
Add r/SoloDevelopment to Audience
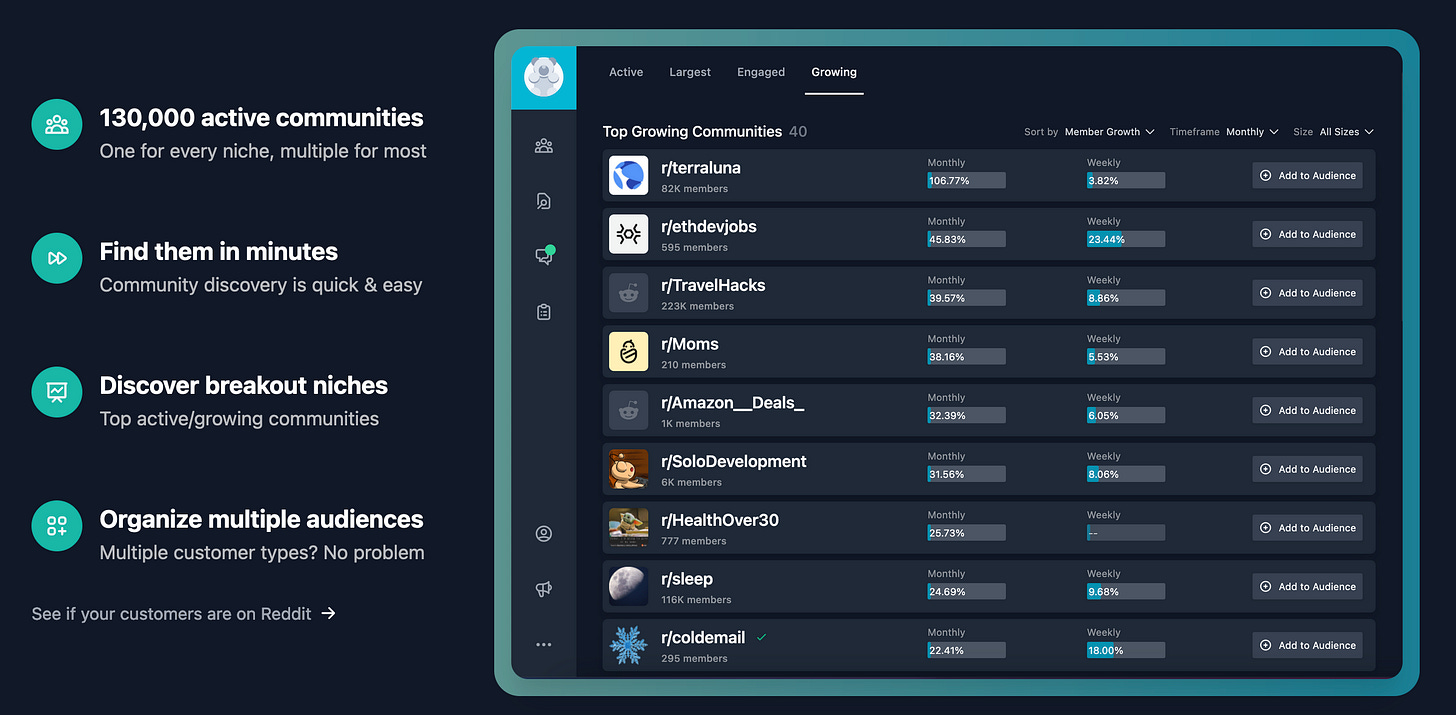point(1307,469)
